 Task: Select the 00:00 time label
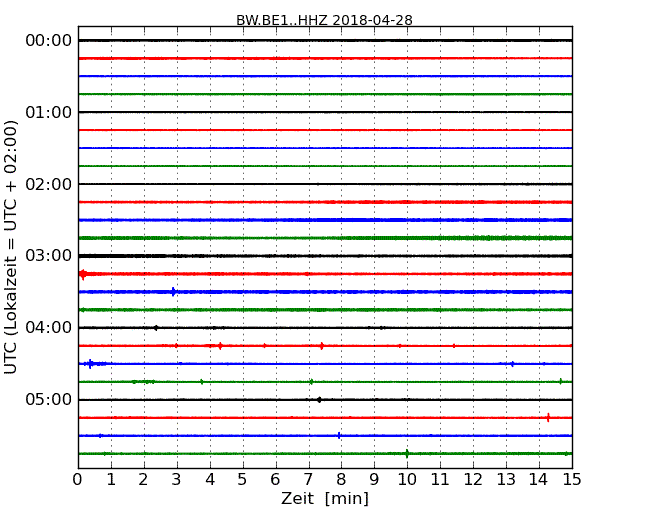pyautogui.click(x=49, y=41)
